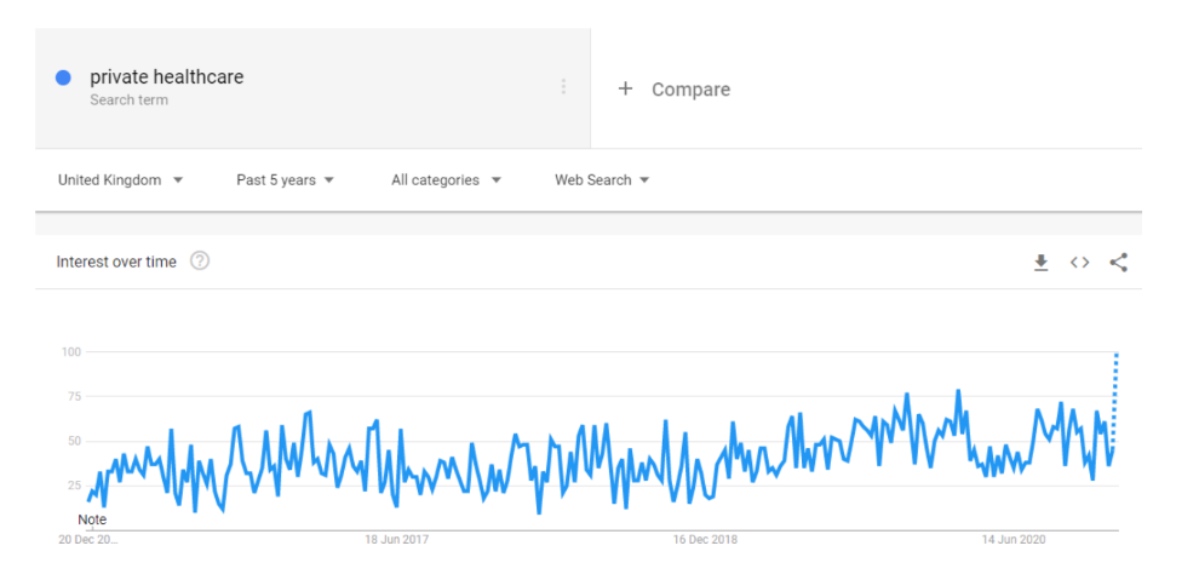This screenshot has width=1199, height=580.
Task: Open the search term options menu
Action: coord(564,86)
